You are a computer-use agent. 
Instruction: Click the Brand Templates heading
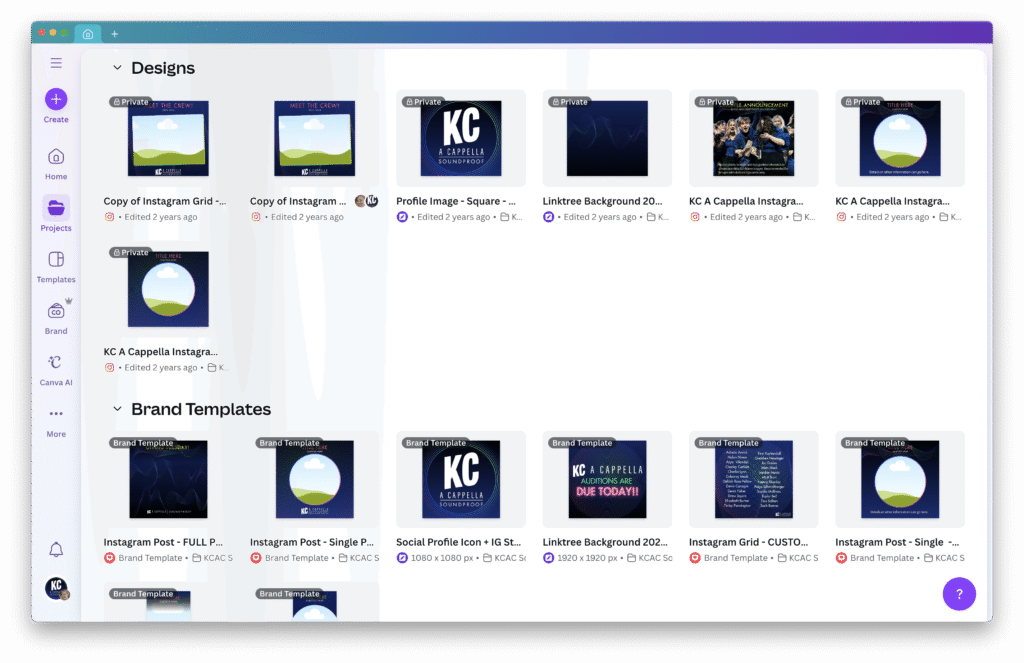(x=200, y=409)
